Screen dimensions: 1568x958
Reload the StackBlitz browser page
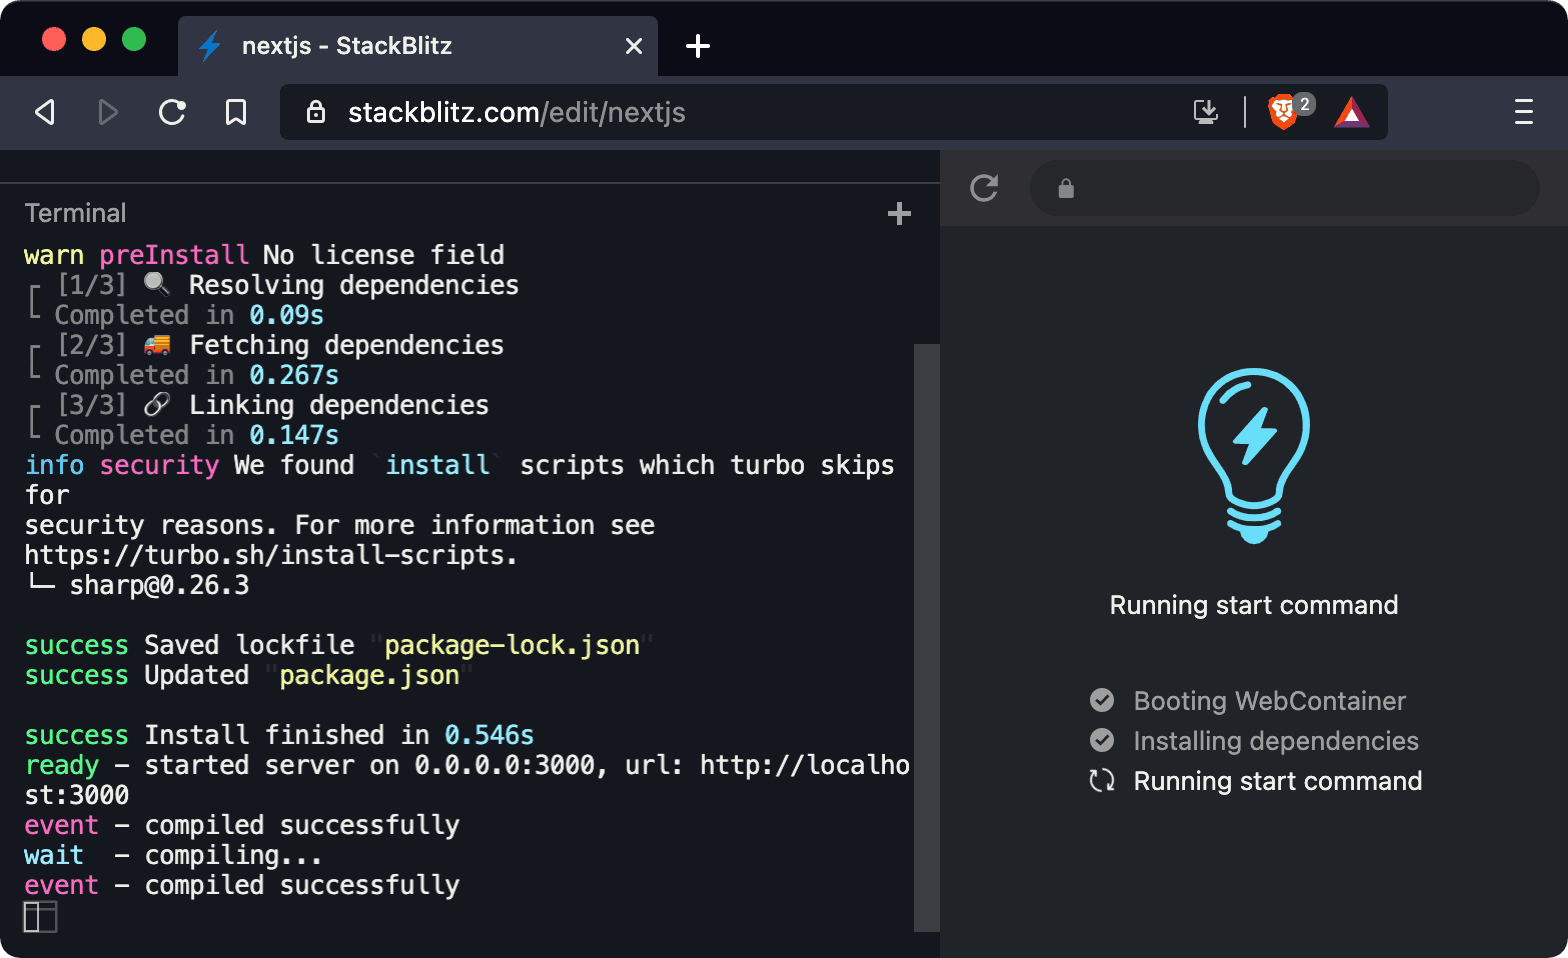tap(172, 112)
